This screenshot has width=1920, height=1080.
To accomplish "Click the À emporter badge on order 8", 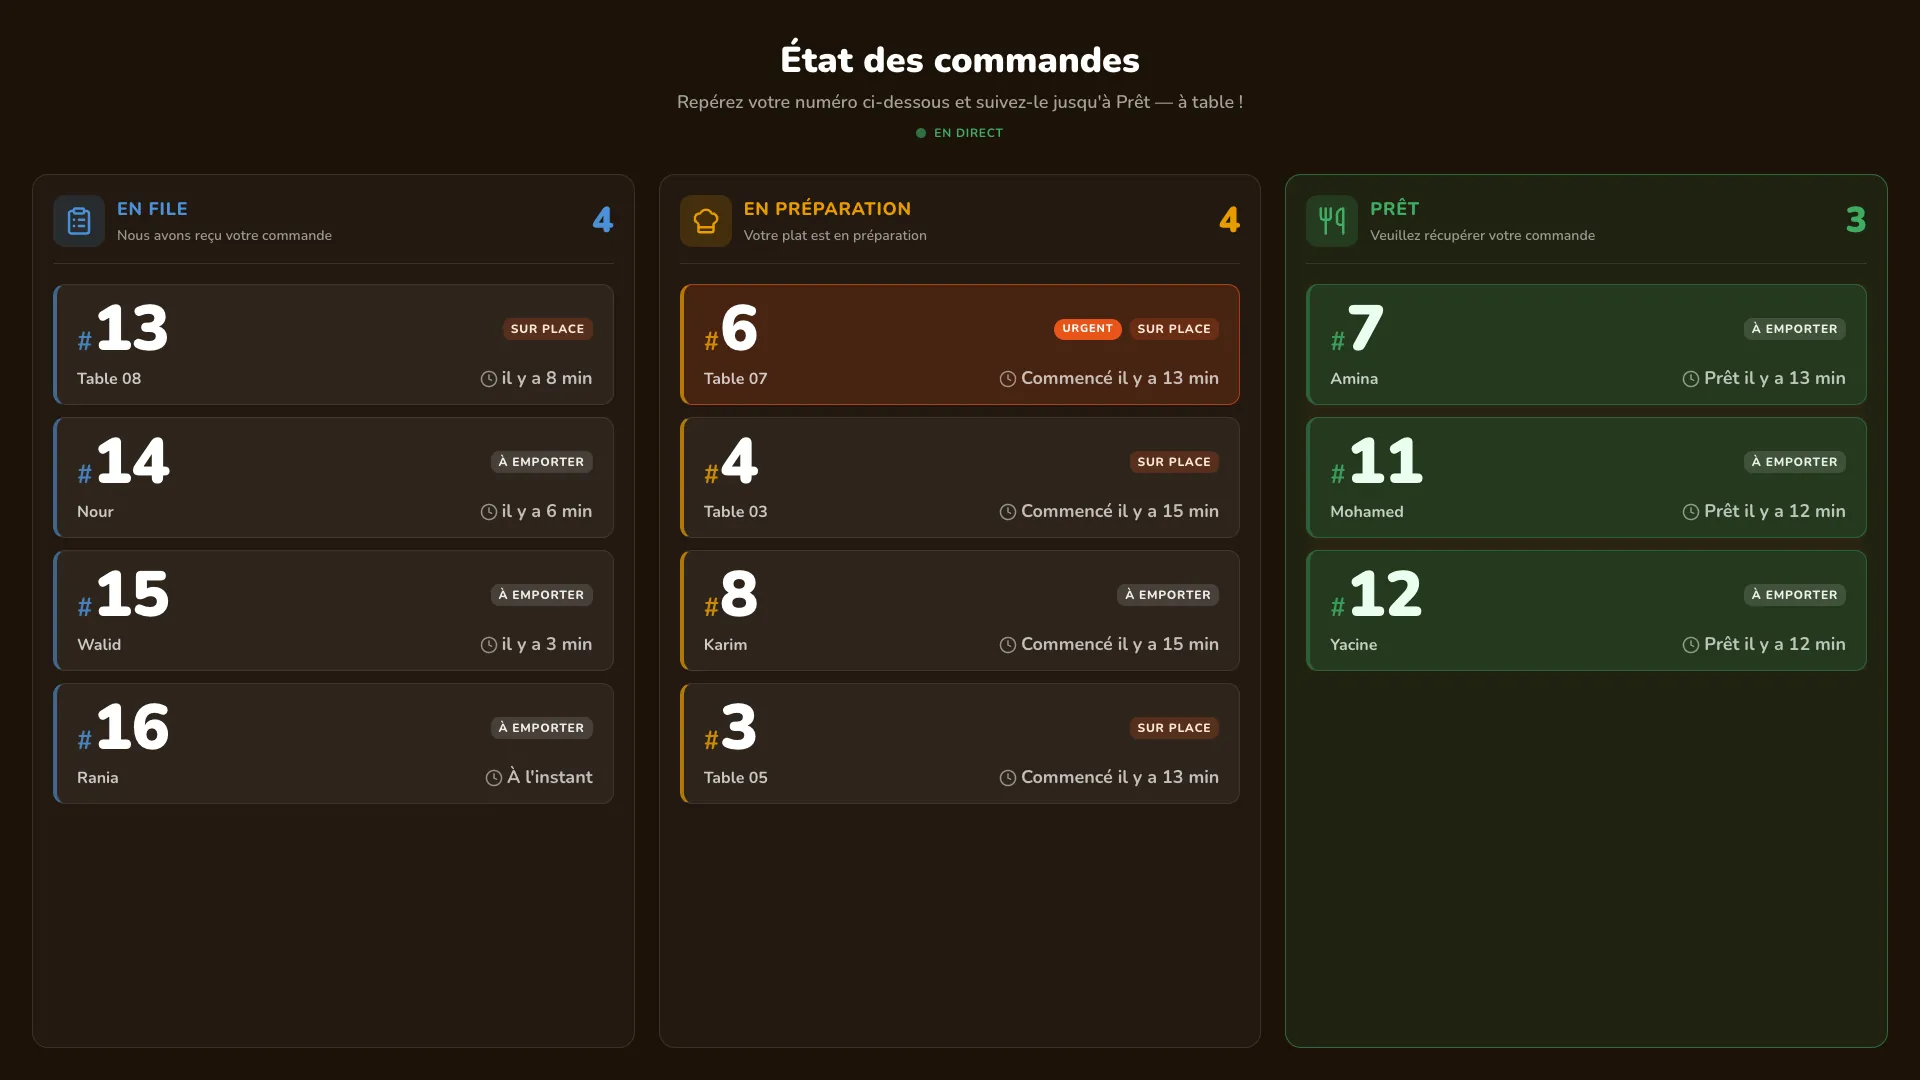I will pyautogui.click(x=1168, y=595).
